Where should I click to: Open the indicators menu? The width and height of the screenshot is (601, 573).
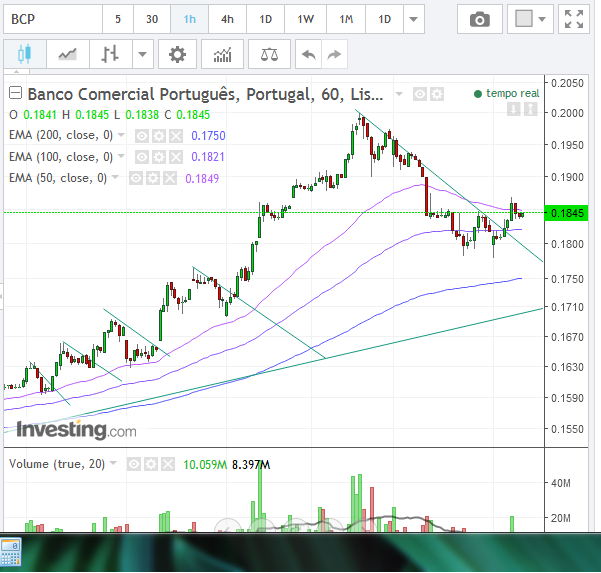(x=222, y=55)
